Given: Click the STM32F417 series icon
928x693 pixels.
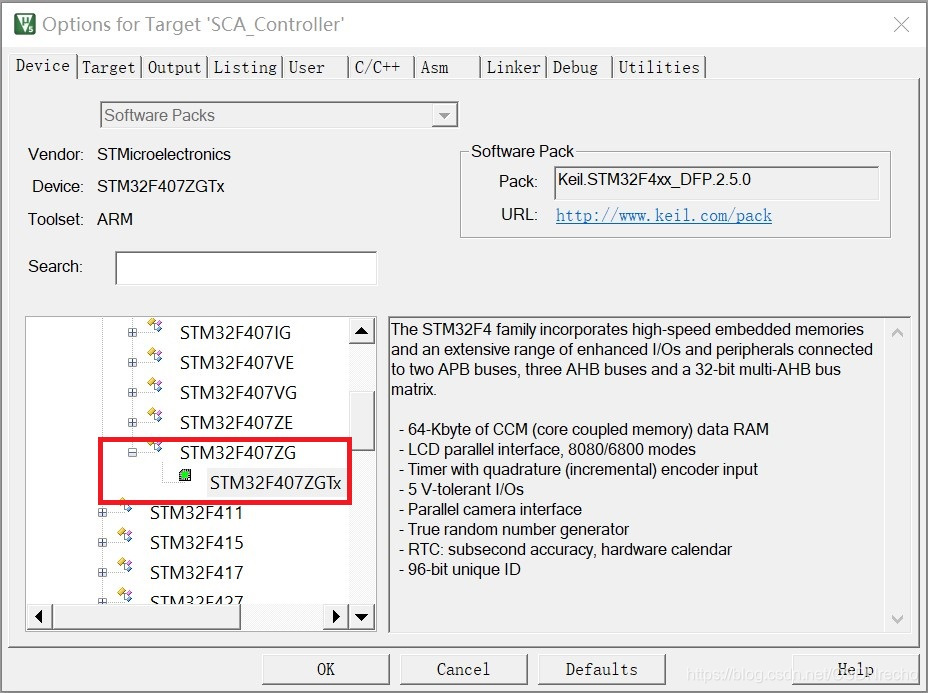Looking at the screenshot, I should [x=125, y=565].
